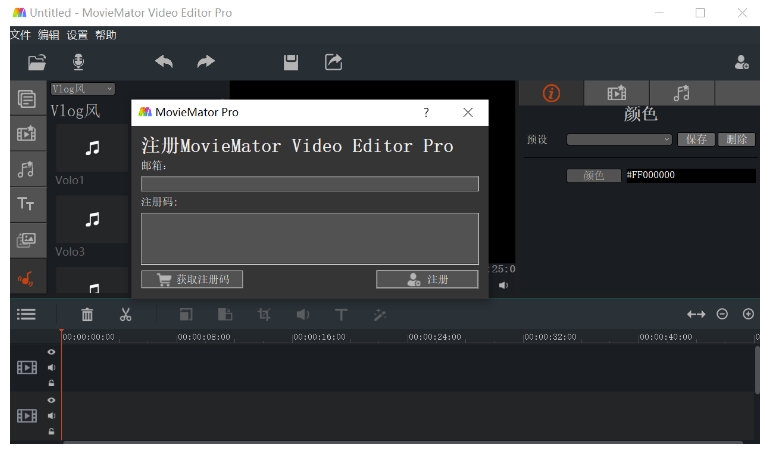
Task: Select Volo3 music thumbnail
Action: 92,219
